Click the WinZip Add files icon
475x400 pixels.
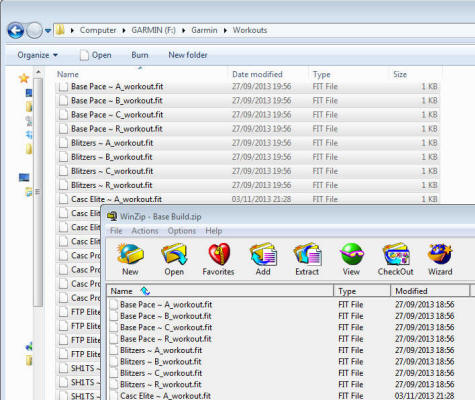point(263,254)
